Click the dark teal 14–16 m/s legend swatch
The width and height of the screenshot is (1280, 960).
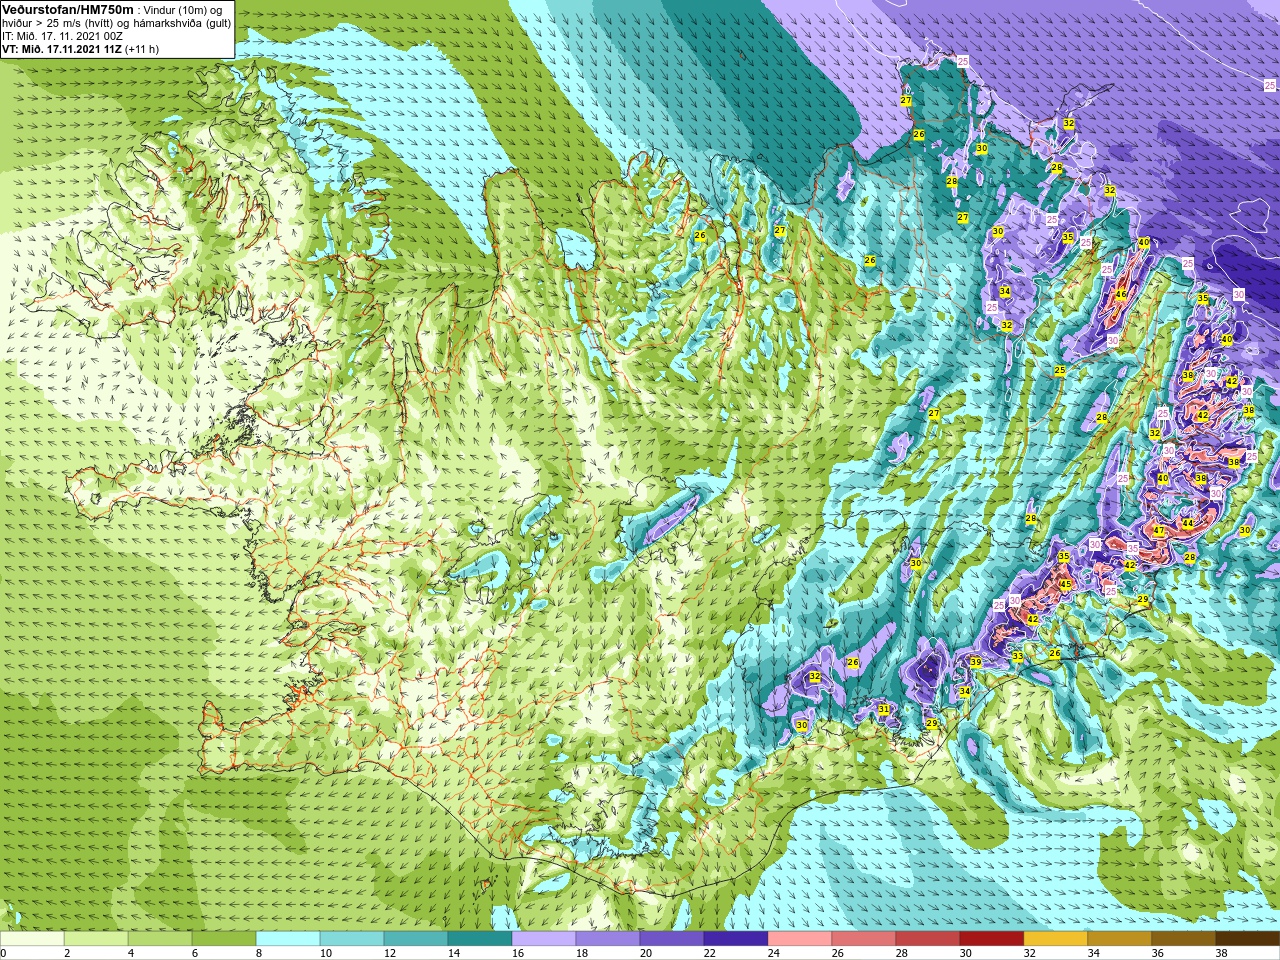coord(480,939)
